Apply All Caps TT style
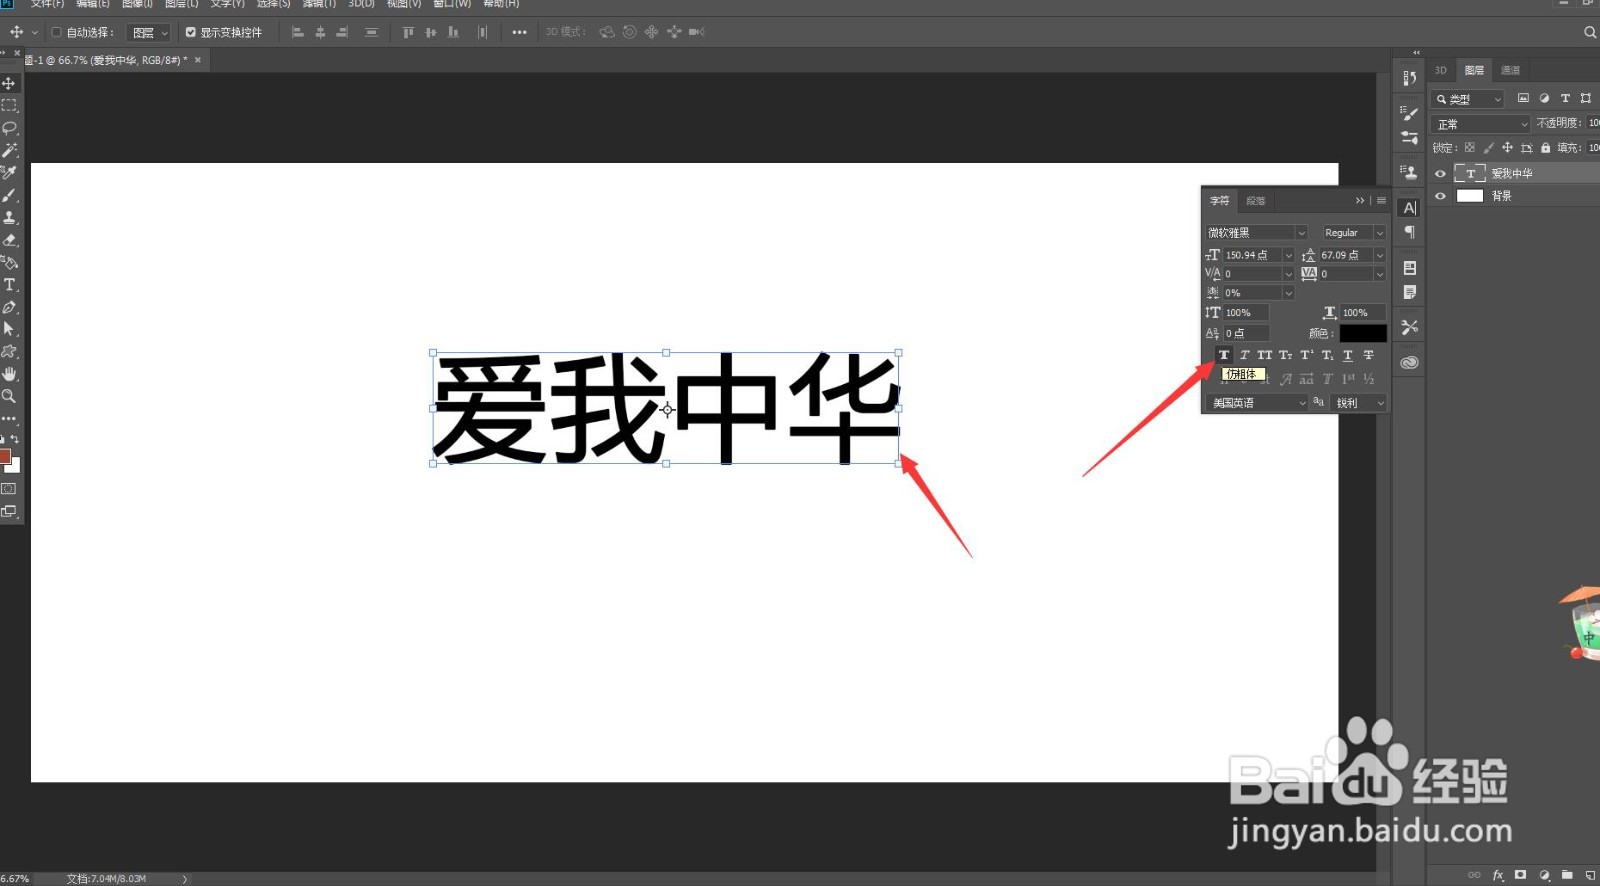This screenshot has width=1600, height=886. tap(1265, 355)
